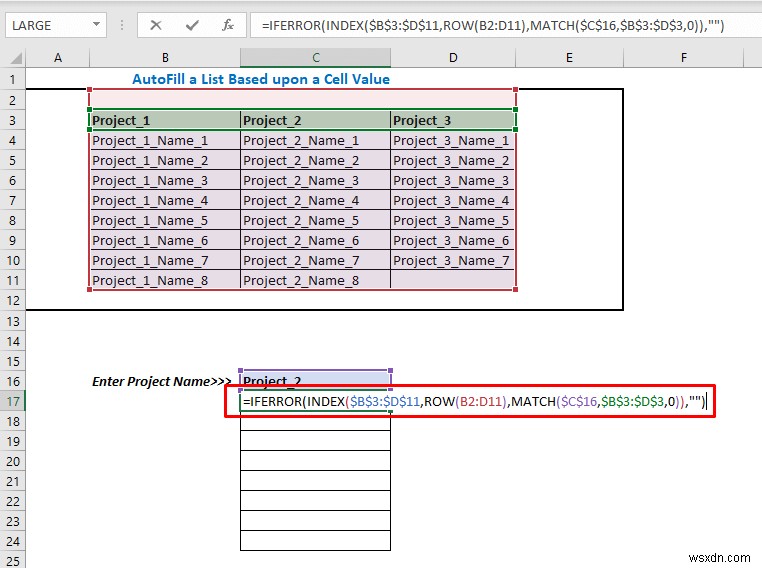Click cell Project_2_Name_3
Viewport: 762px width, 568px height.
315,180
